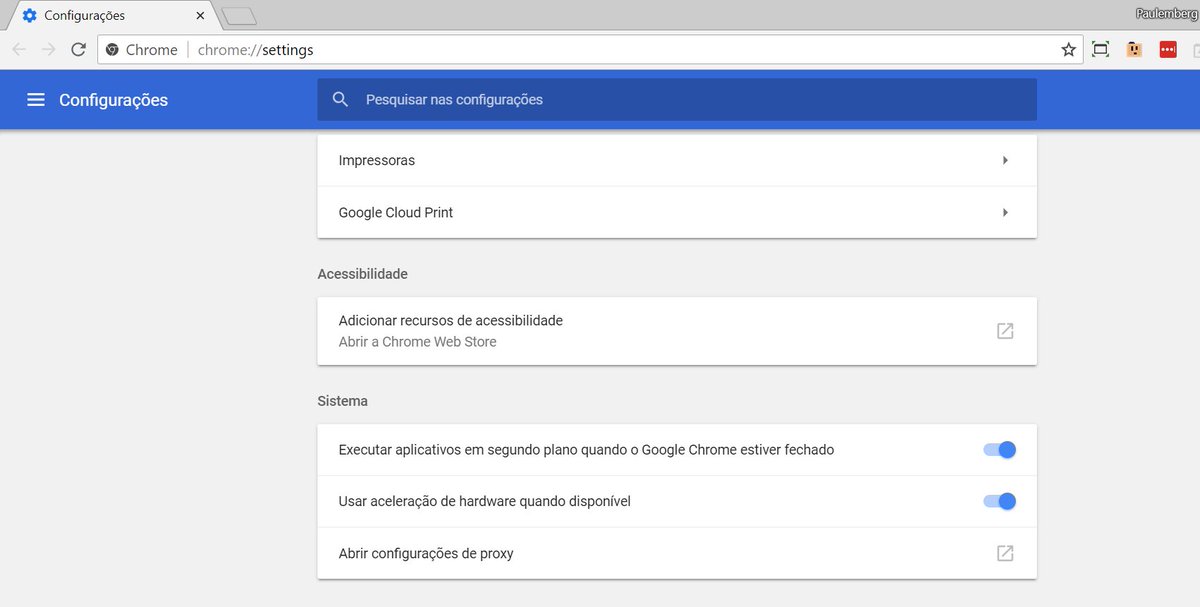The width and height of the screenshot is (1200, 607).
Task: Click Usar aceleração de hardware label
Action: [484, 501]
